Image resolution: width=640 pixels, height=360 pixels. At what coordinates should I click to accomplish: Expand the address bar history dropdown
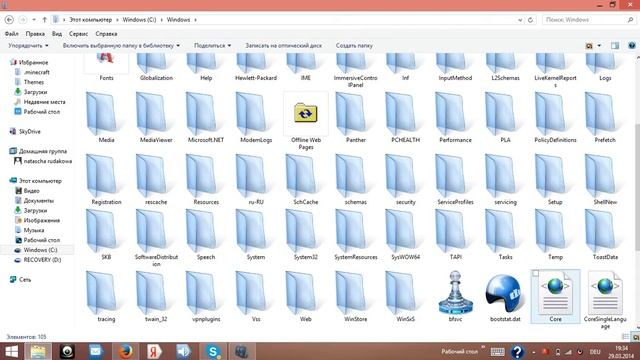click(520, 20)
